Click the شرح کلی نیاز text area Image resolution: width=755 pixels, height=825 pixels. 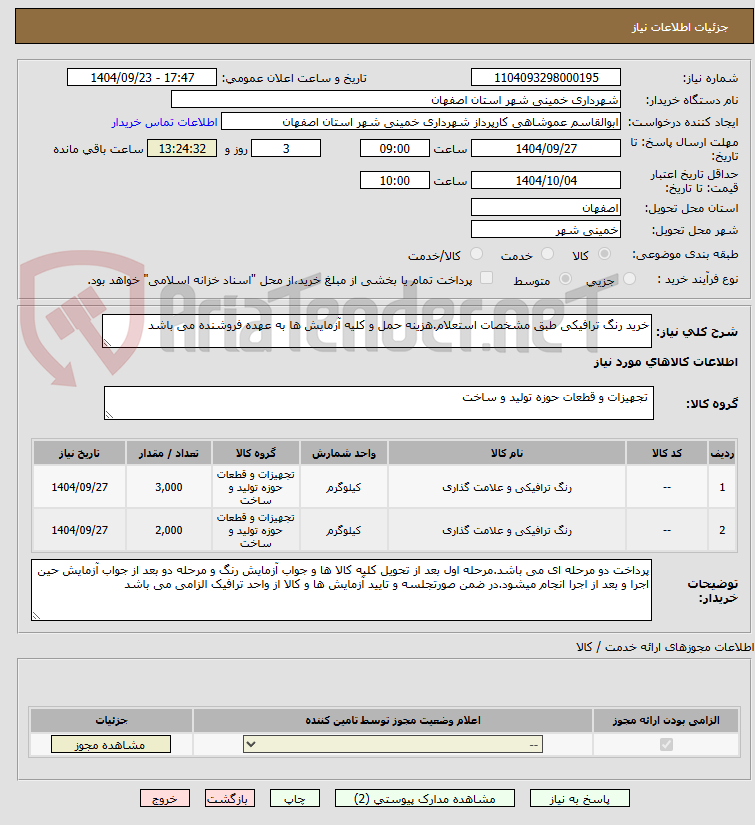pos(377,331)
